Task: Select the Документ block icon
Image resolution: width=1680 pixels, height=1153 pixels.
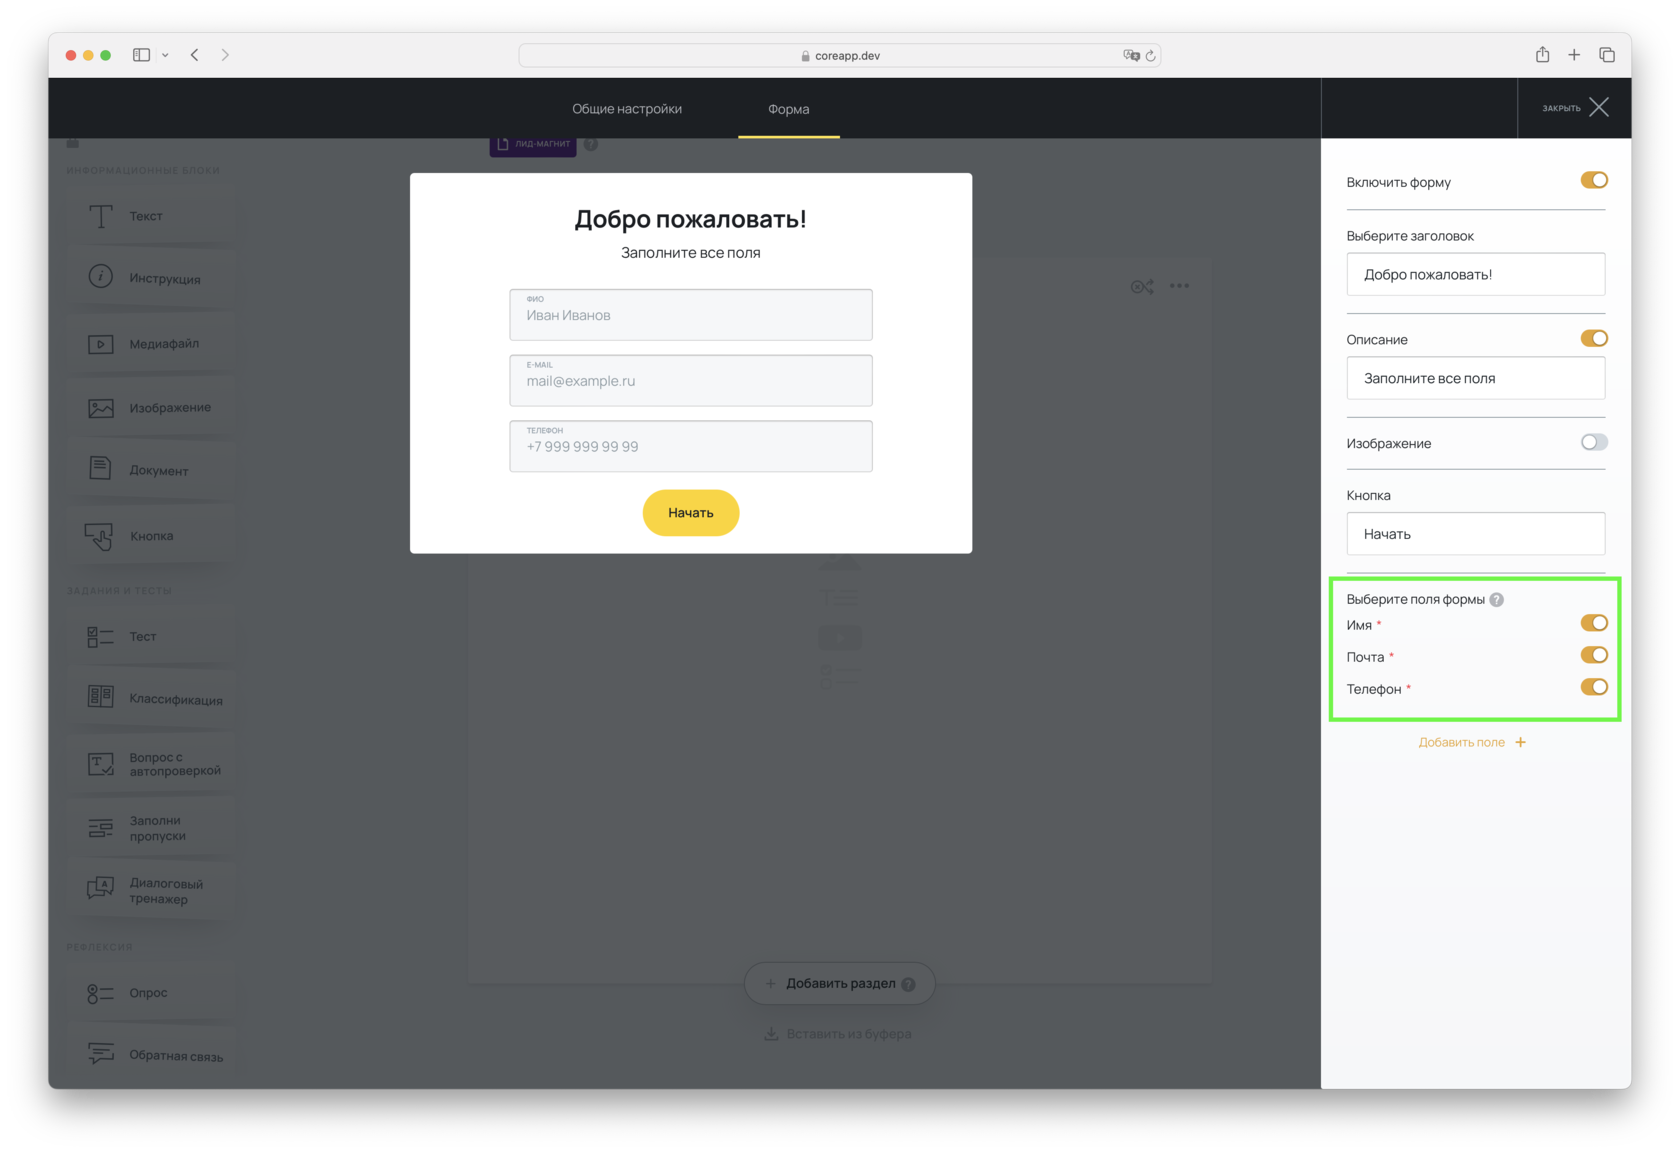Action: (x=101, y=468)
